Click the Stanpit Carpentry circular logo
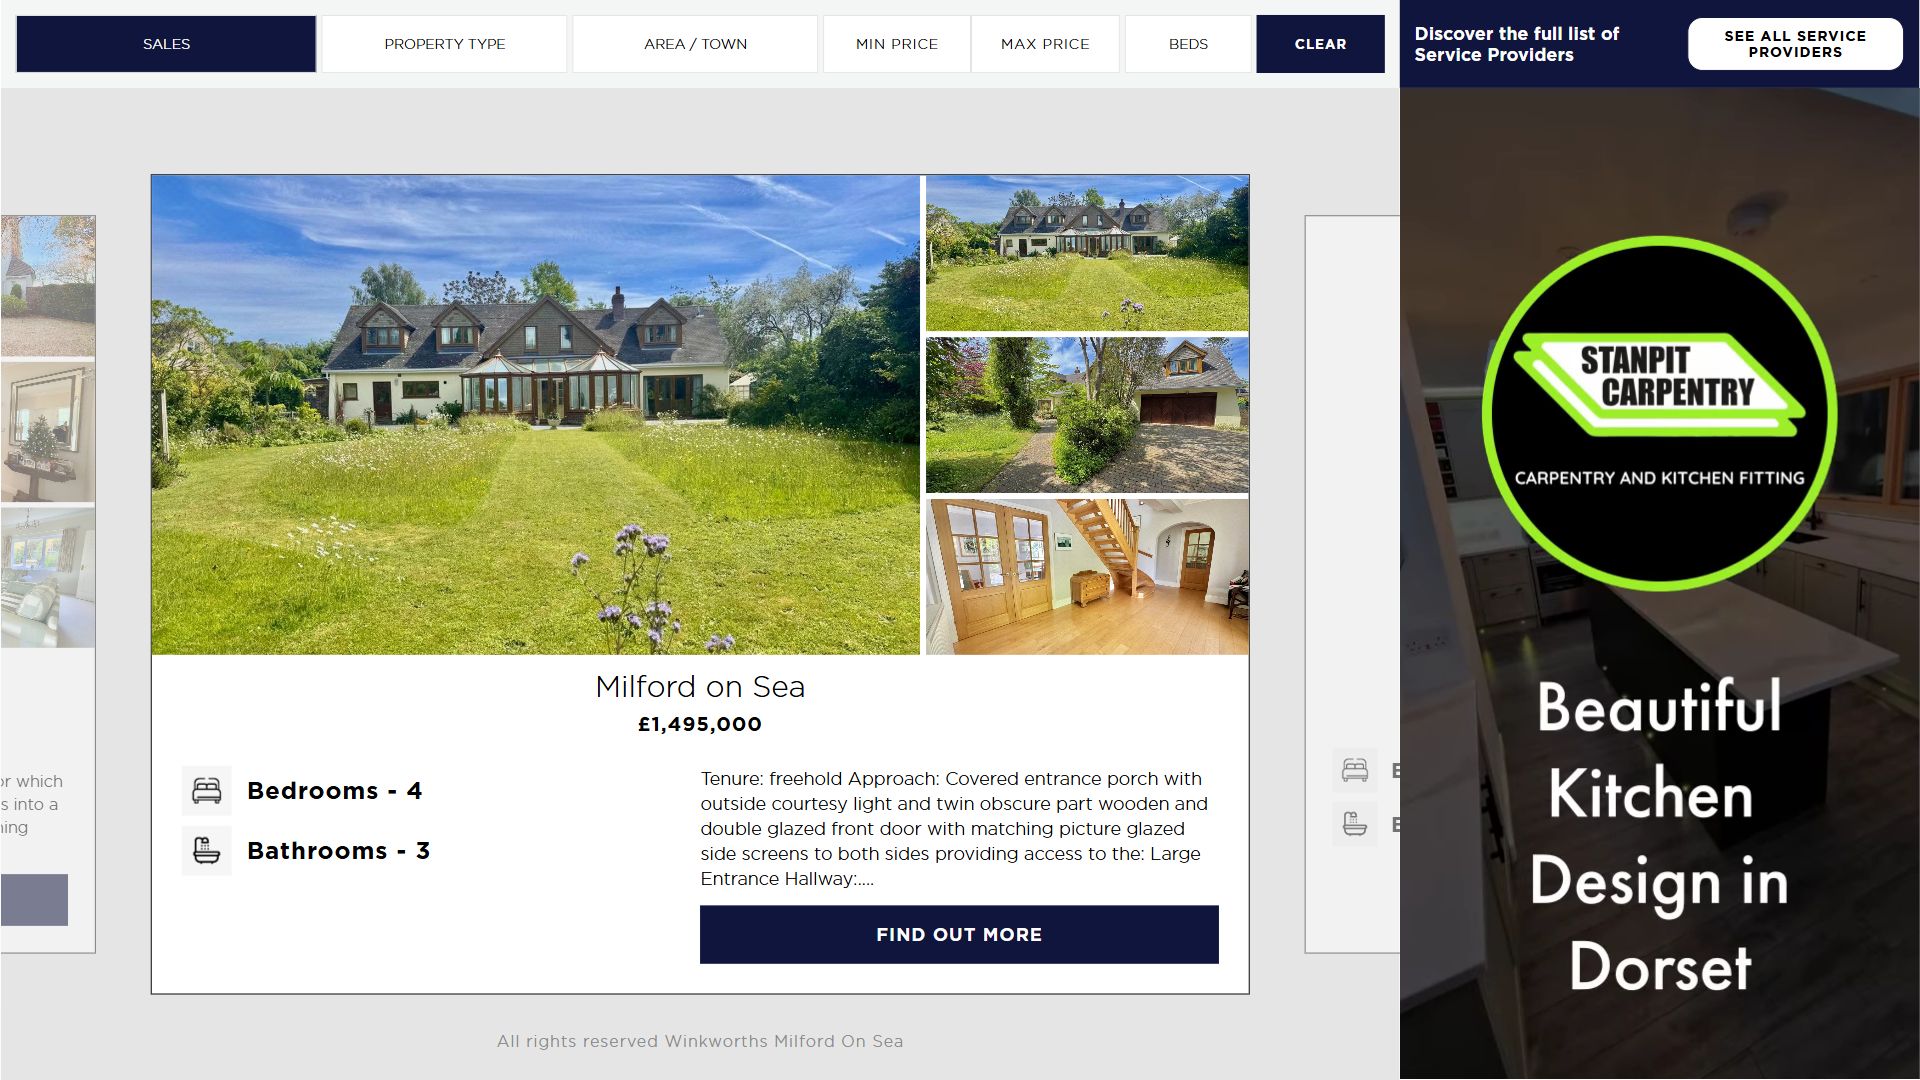This screenshot has width=1920, height=1080. (1660, 413)
